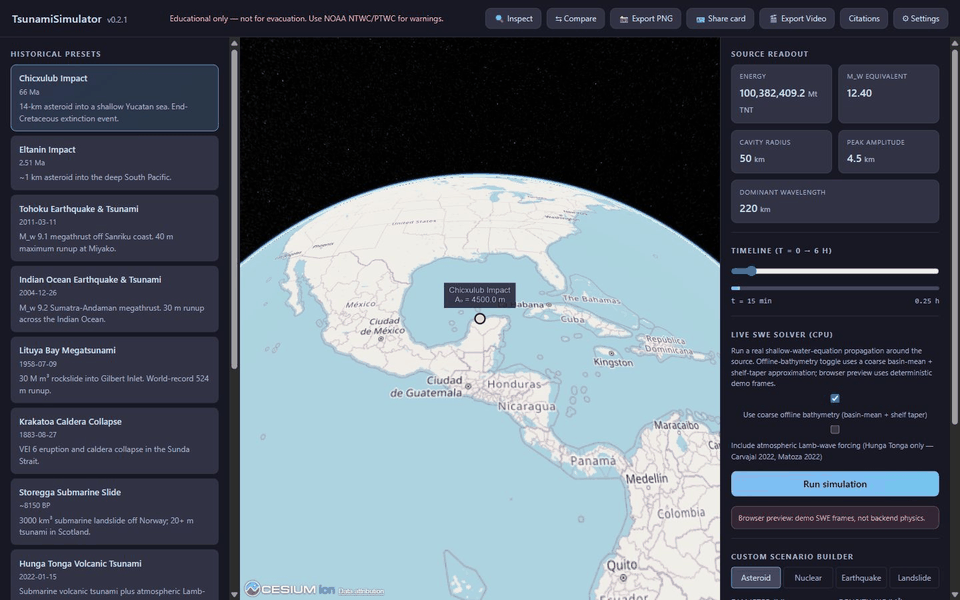Click the Custom Scenario Builder heading

(792, 557)
